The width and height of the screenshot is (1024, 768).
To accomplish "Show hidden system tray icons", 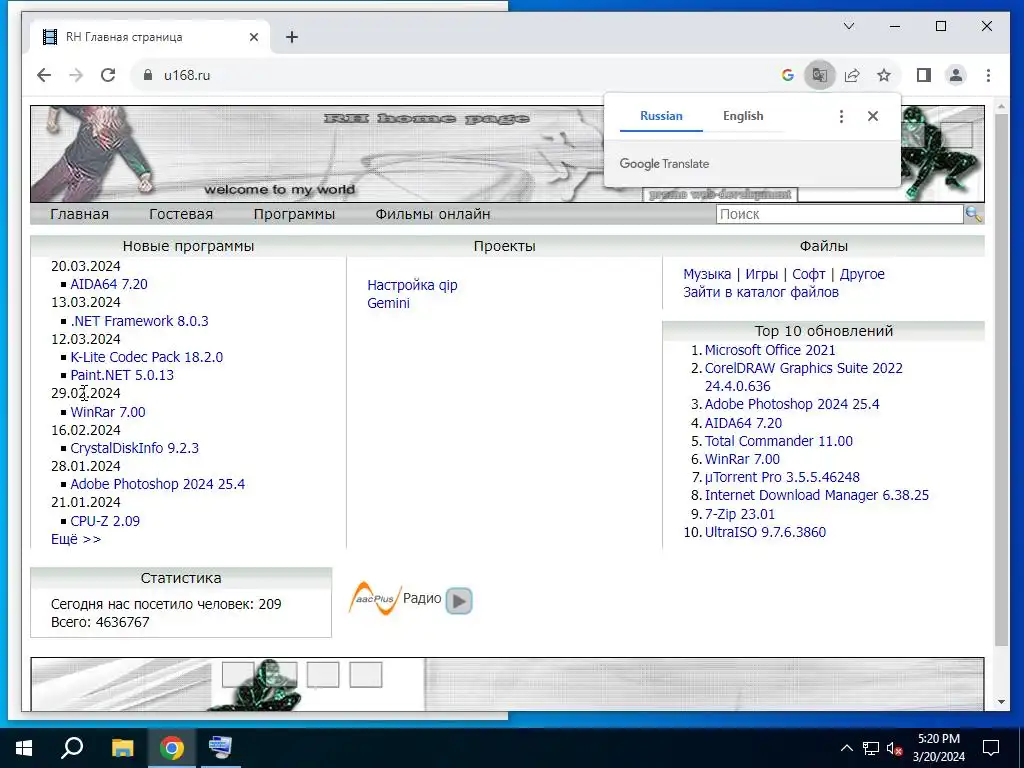I will (x=846, y=748).
